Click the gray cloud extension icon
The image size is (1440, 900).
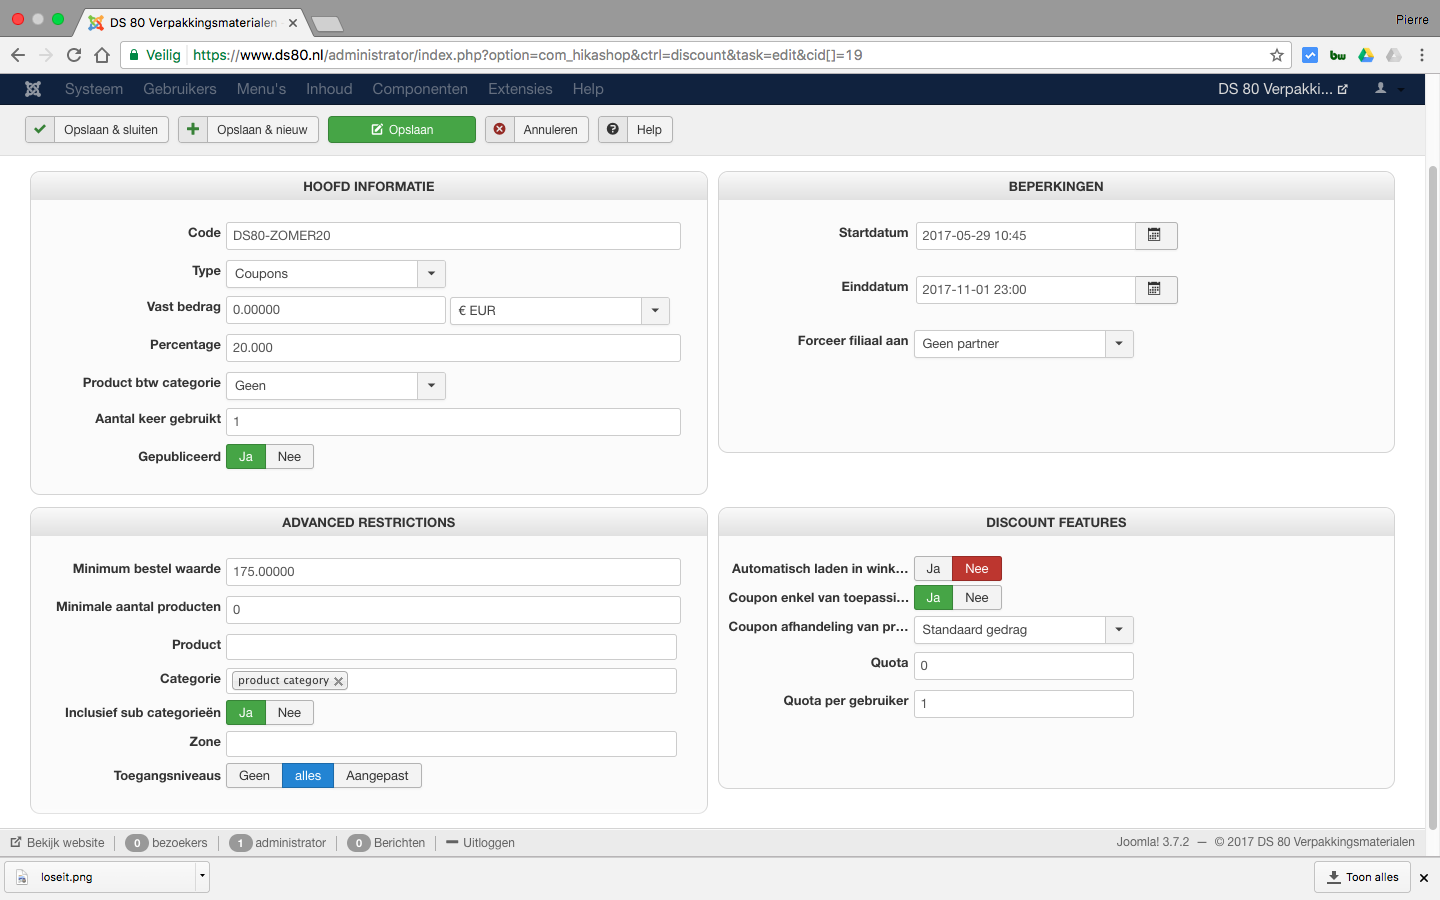pos(1394,55)
